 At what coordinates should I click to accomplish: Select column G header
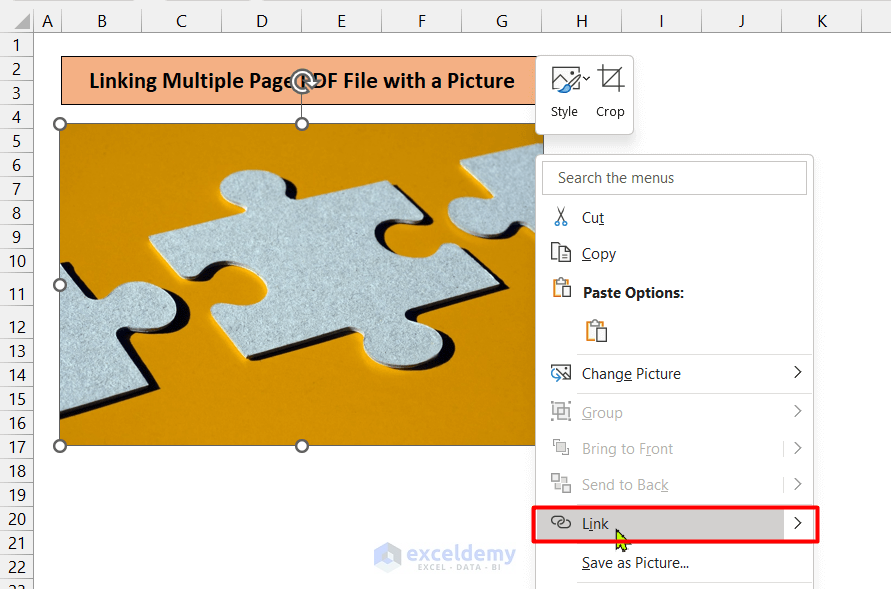tap(502, 21)
